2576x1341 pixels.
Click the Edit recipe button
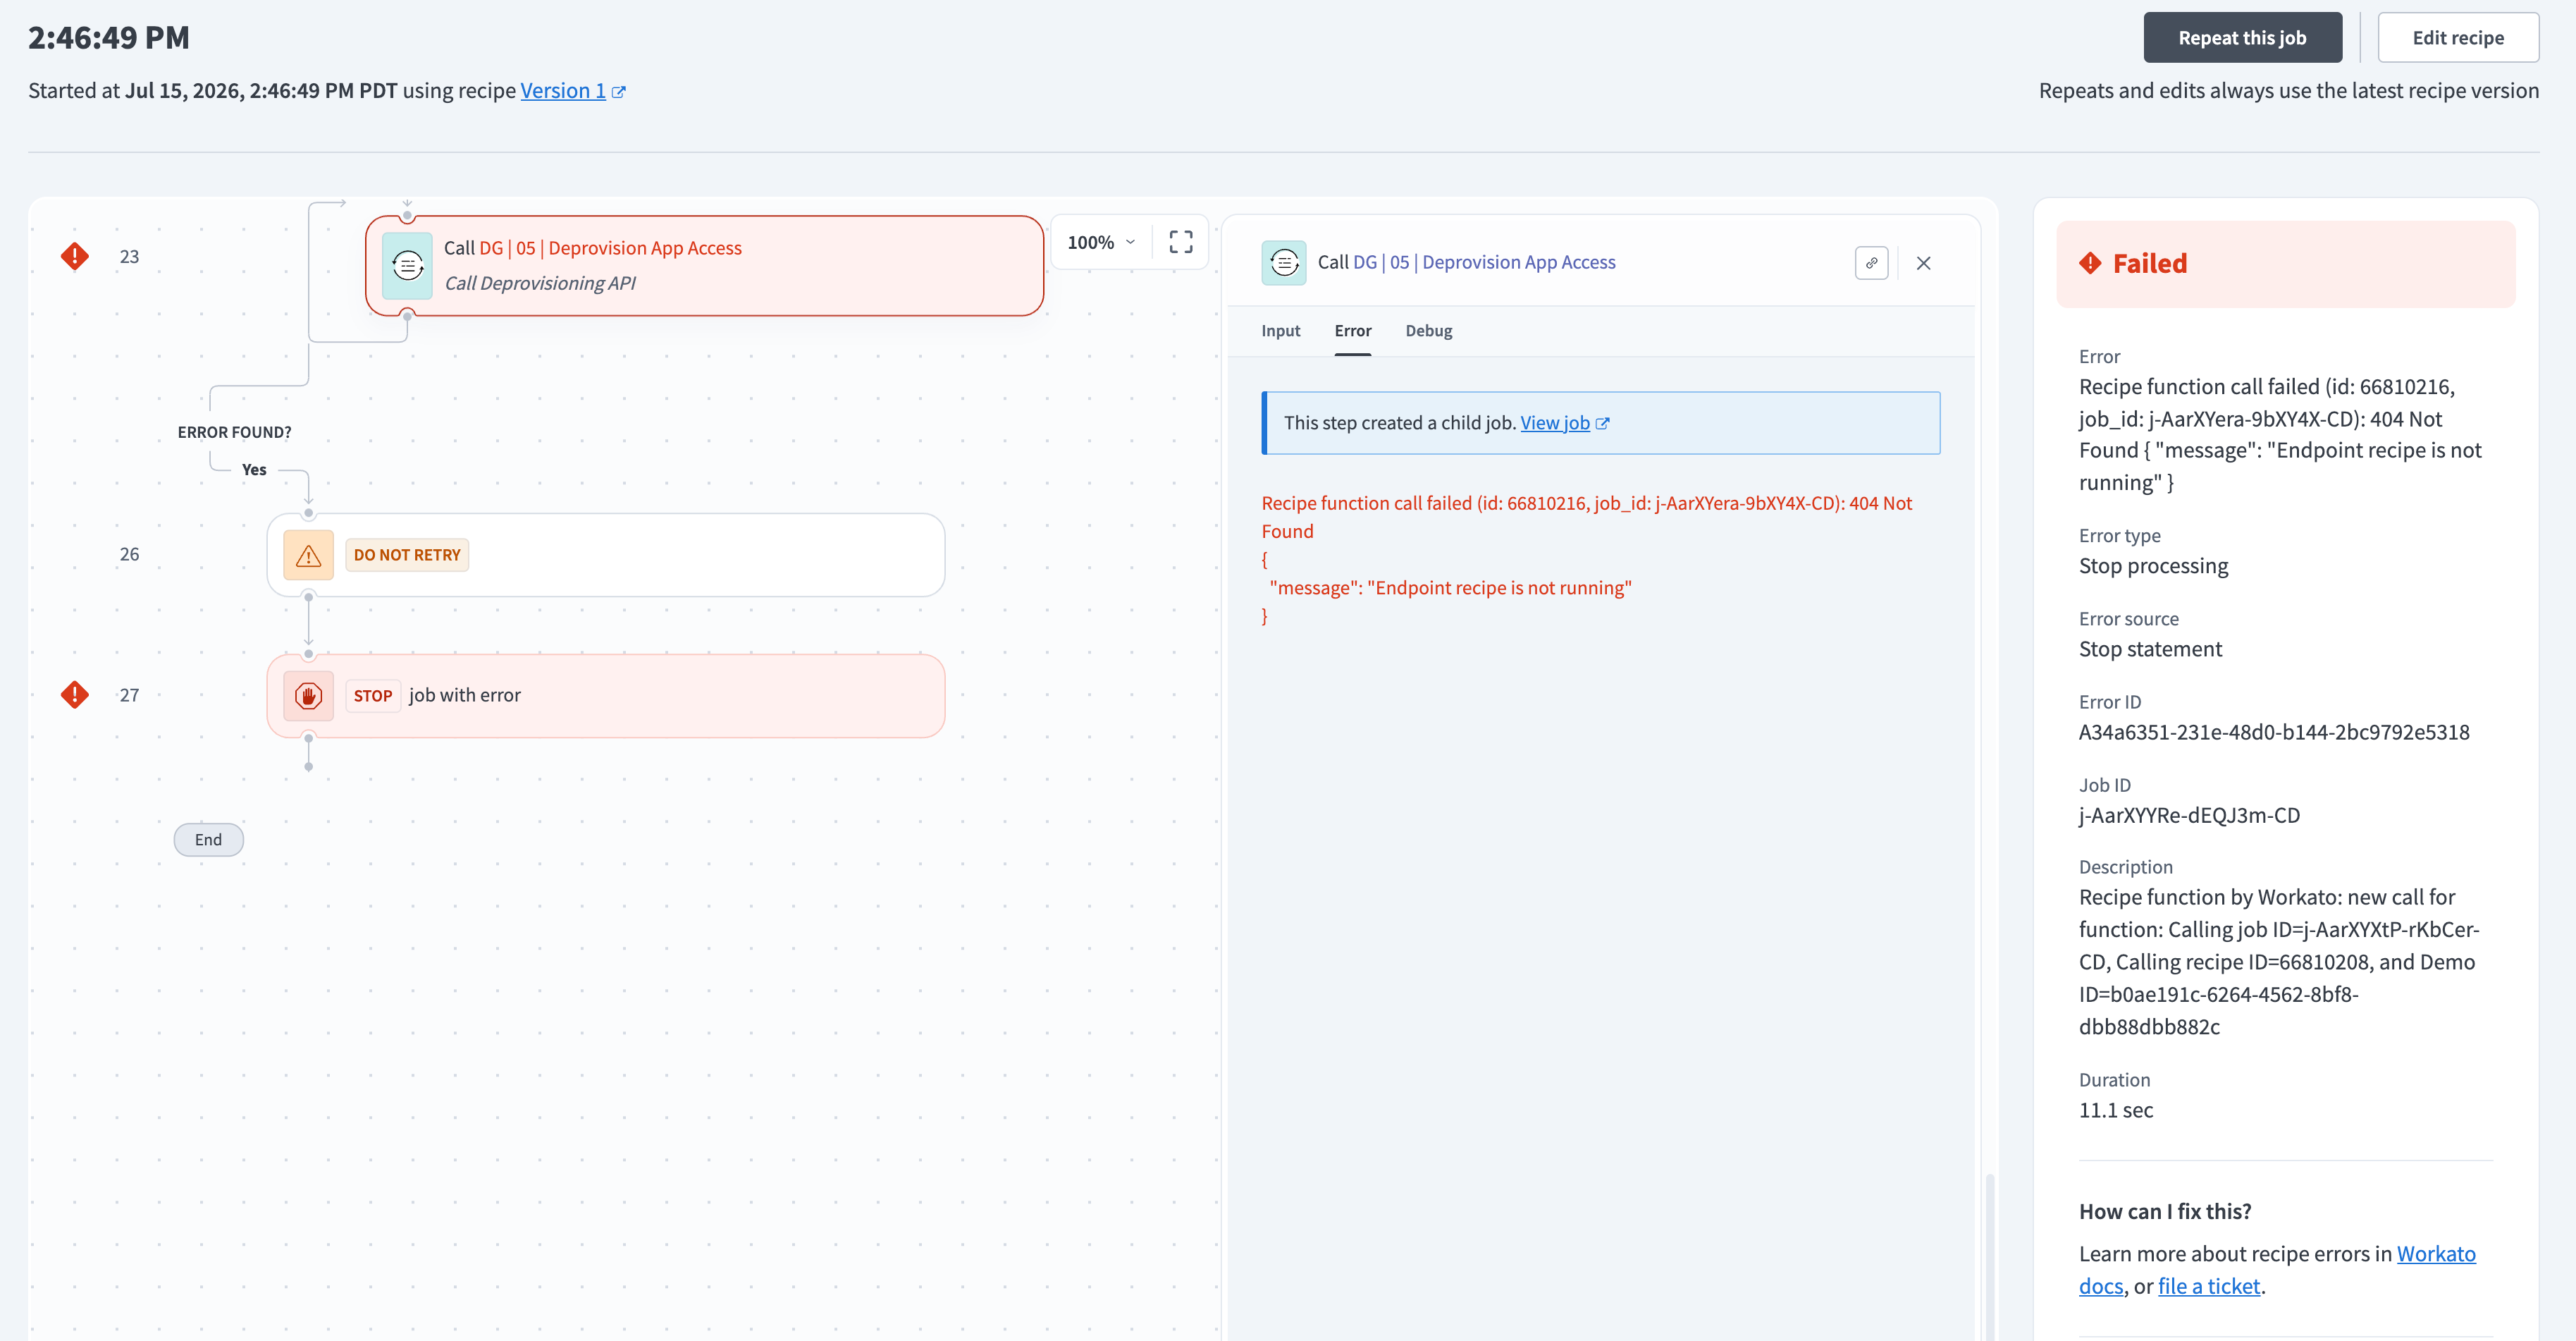(2457, 38)
